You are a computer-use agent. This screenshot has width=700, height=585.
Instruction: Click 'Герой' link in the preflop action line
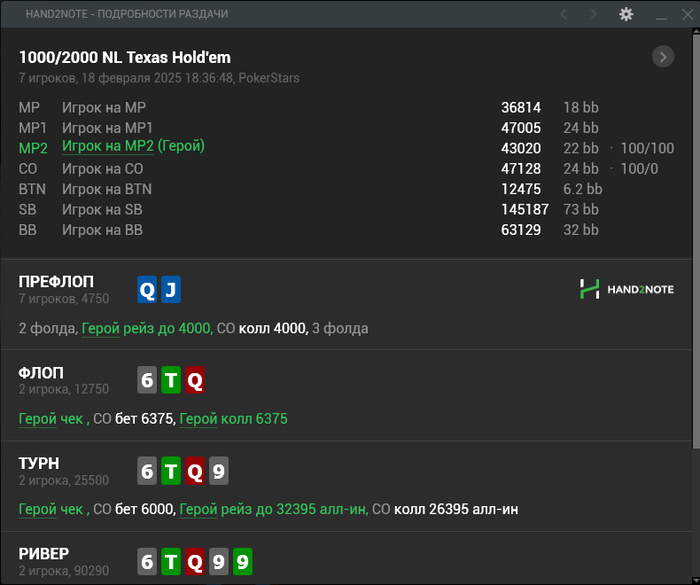click(100, 329)
